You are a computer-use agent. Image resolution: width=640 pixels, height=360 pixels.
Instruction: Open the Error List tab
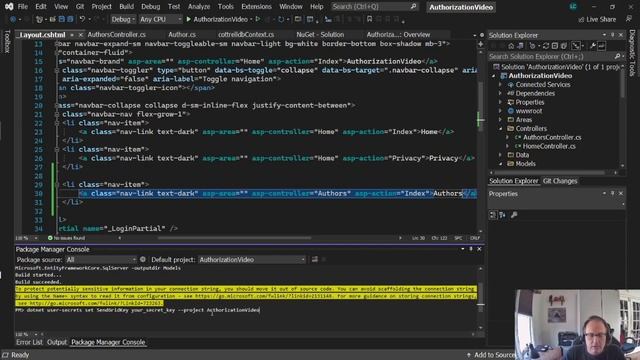coord(29,342)
